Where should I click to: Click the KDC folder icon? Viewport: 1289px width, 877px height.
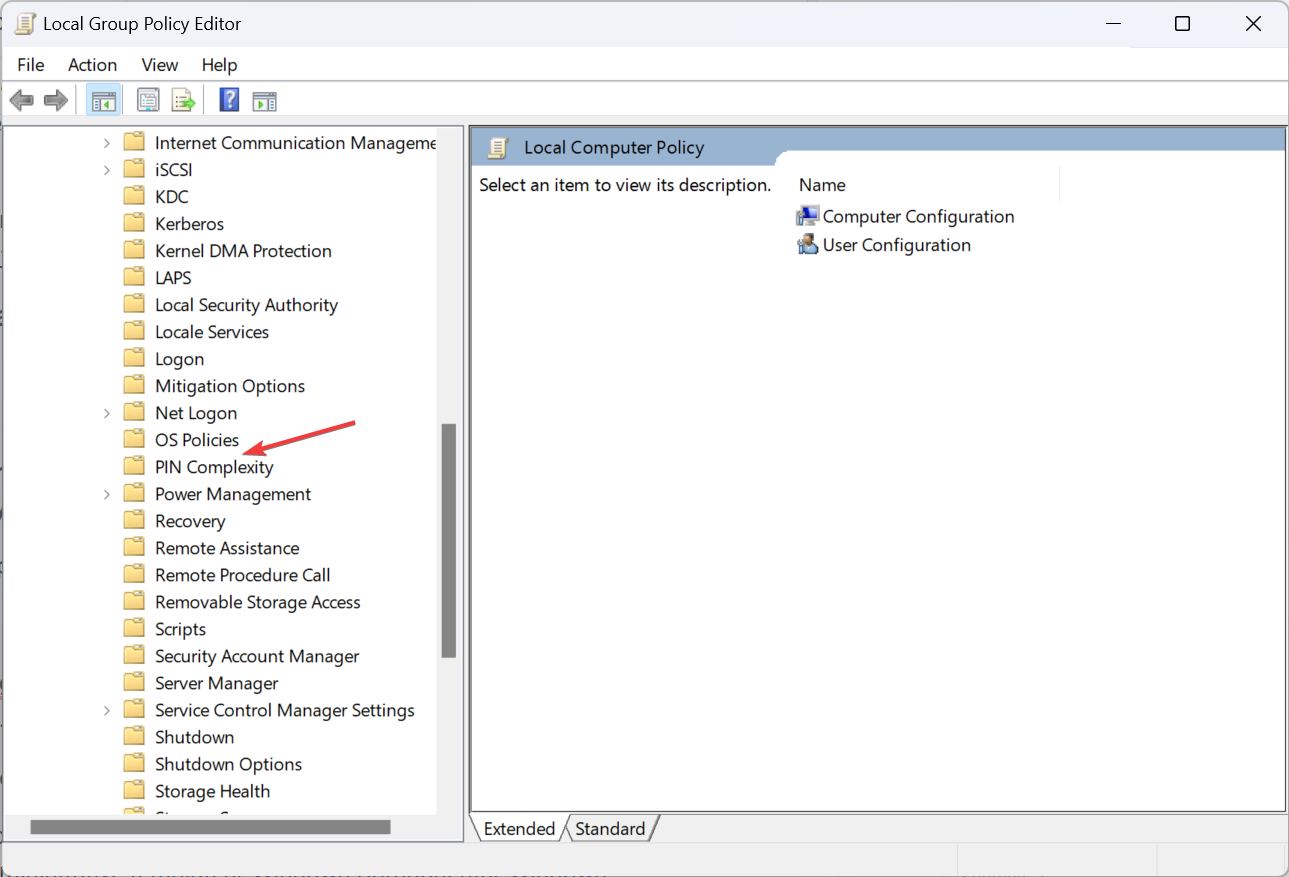(134, 196)
